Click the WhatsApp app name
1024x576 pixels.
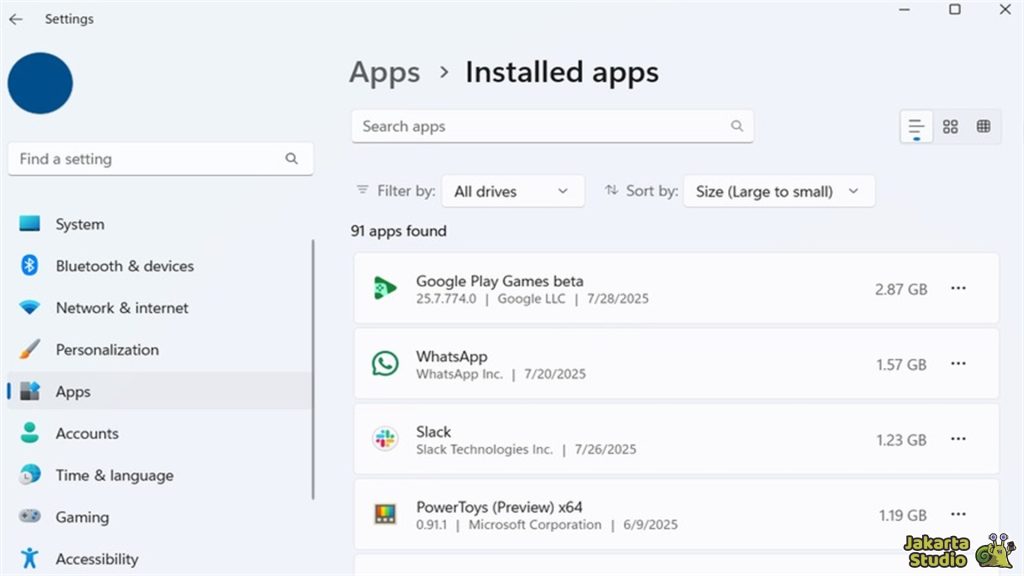[452, 357]
